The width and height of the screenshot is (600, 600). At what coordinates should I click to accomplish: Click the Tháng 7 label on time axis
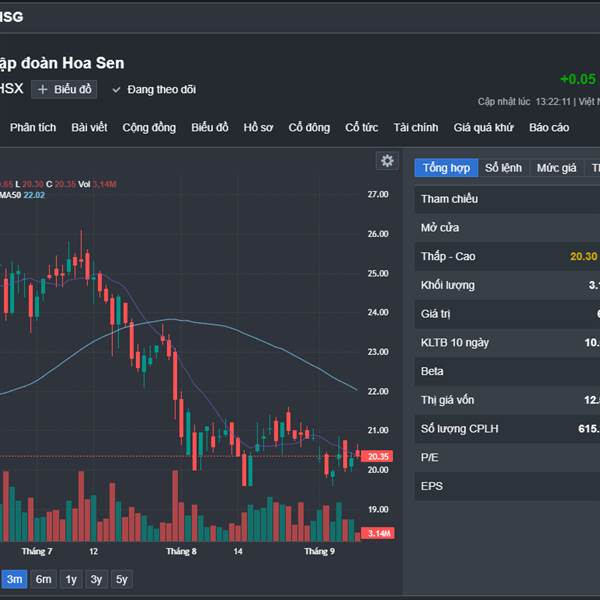click(37, 551)
